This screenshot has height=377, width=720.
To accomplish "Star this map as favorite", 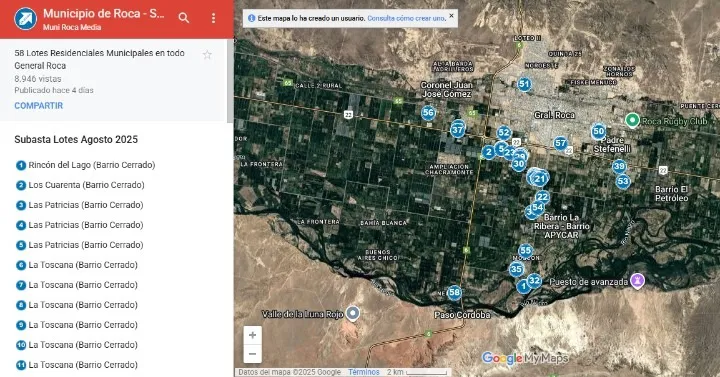I will [207, 55].
